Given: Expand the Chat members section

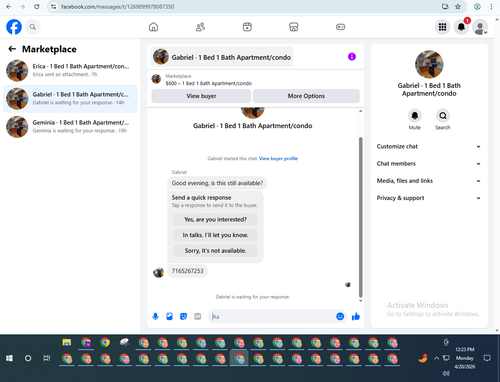Looking at the screenshot, I should coord(429,164).
